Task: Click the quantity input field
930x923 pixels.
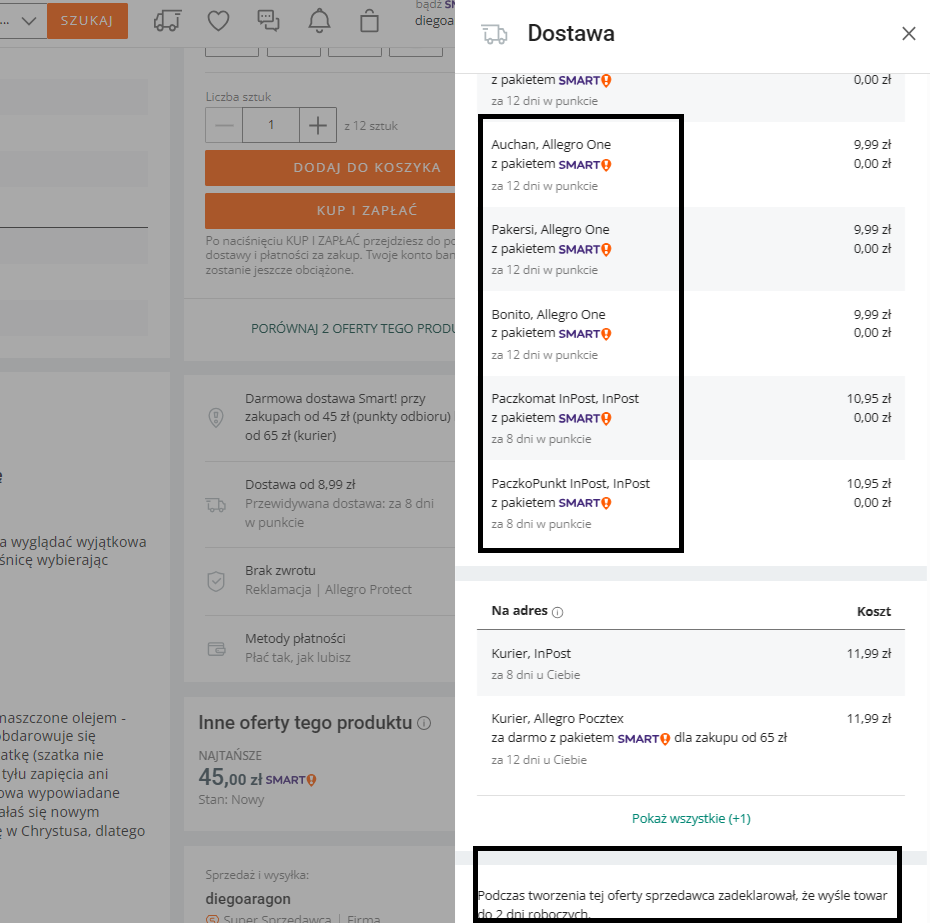Action: click(271, 125)
